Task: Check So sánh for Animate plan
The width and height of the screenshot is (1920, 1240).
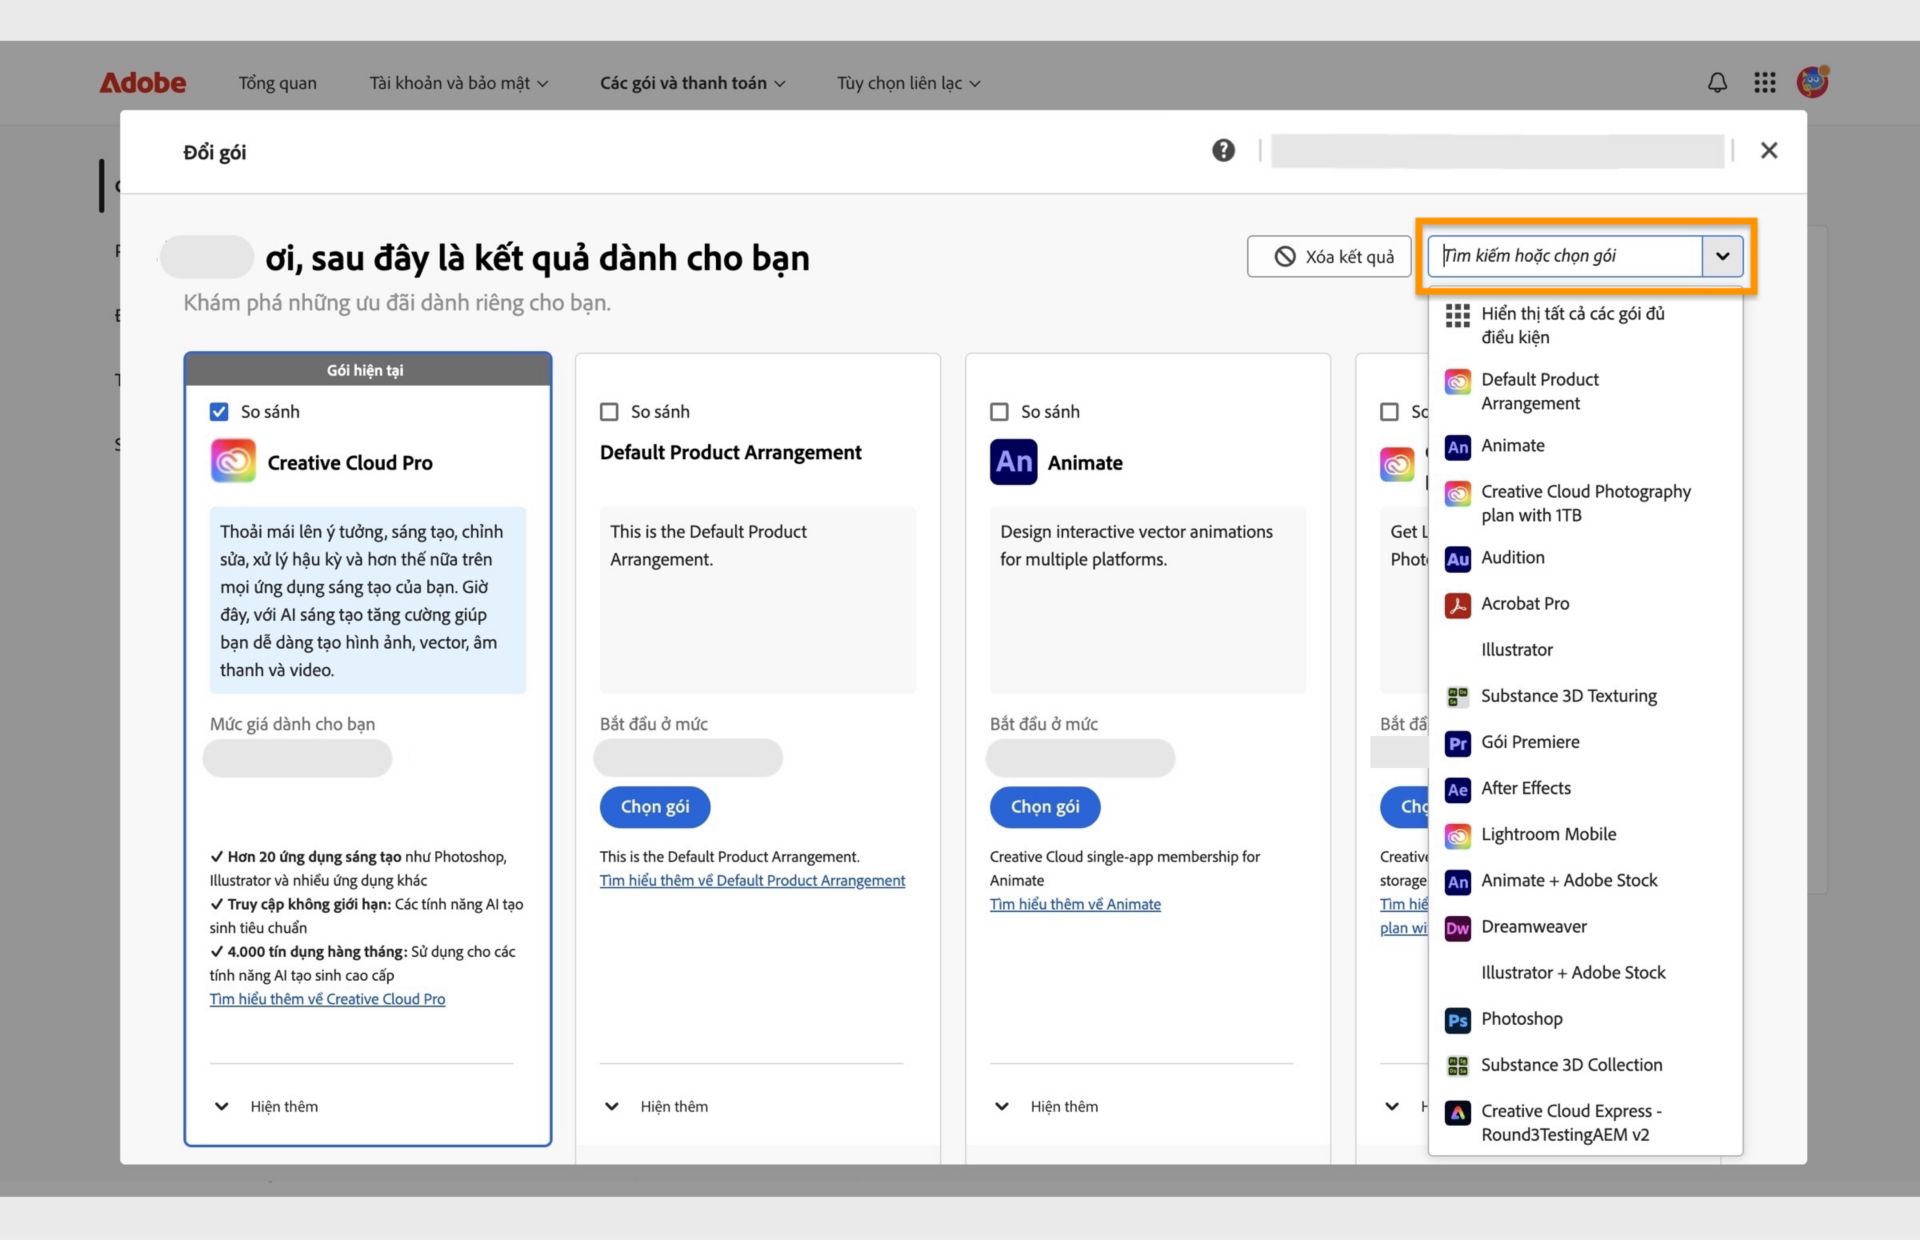Action: (999, 412)
